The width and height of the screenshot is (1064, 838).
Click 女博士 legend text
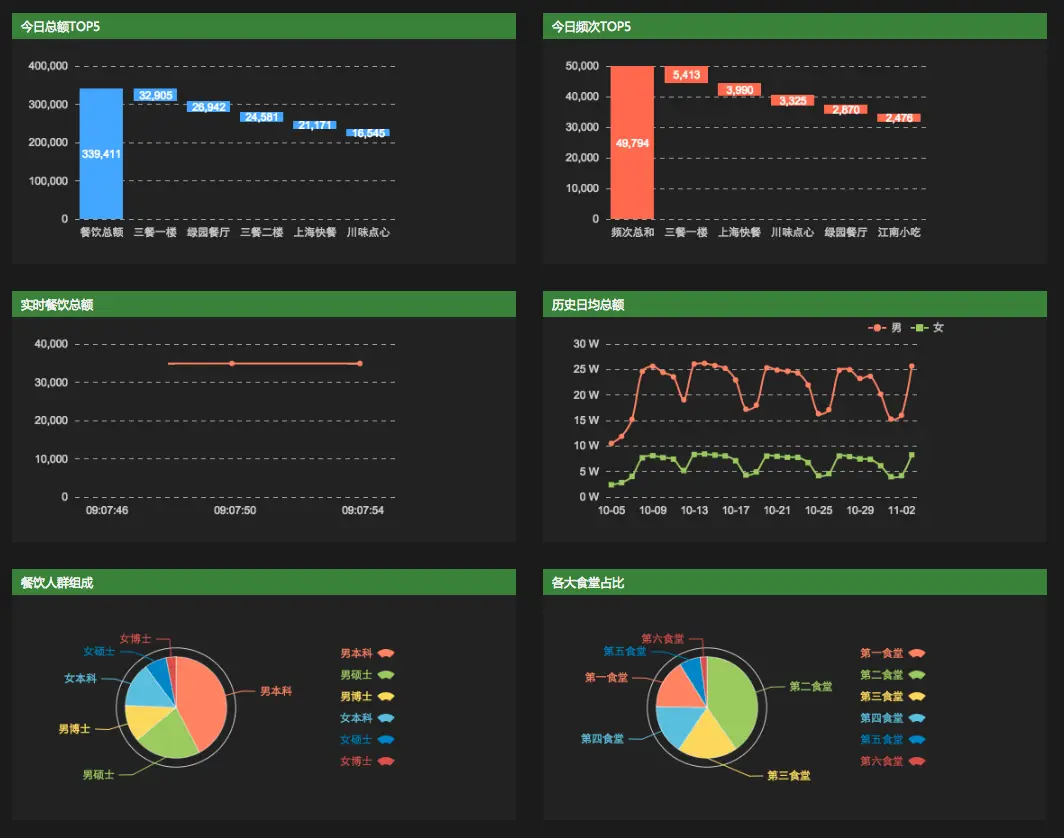click(x=356, y=761)
